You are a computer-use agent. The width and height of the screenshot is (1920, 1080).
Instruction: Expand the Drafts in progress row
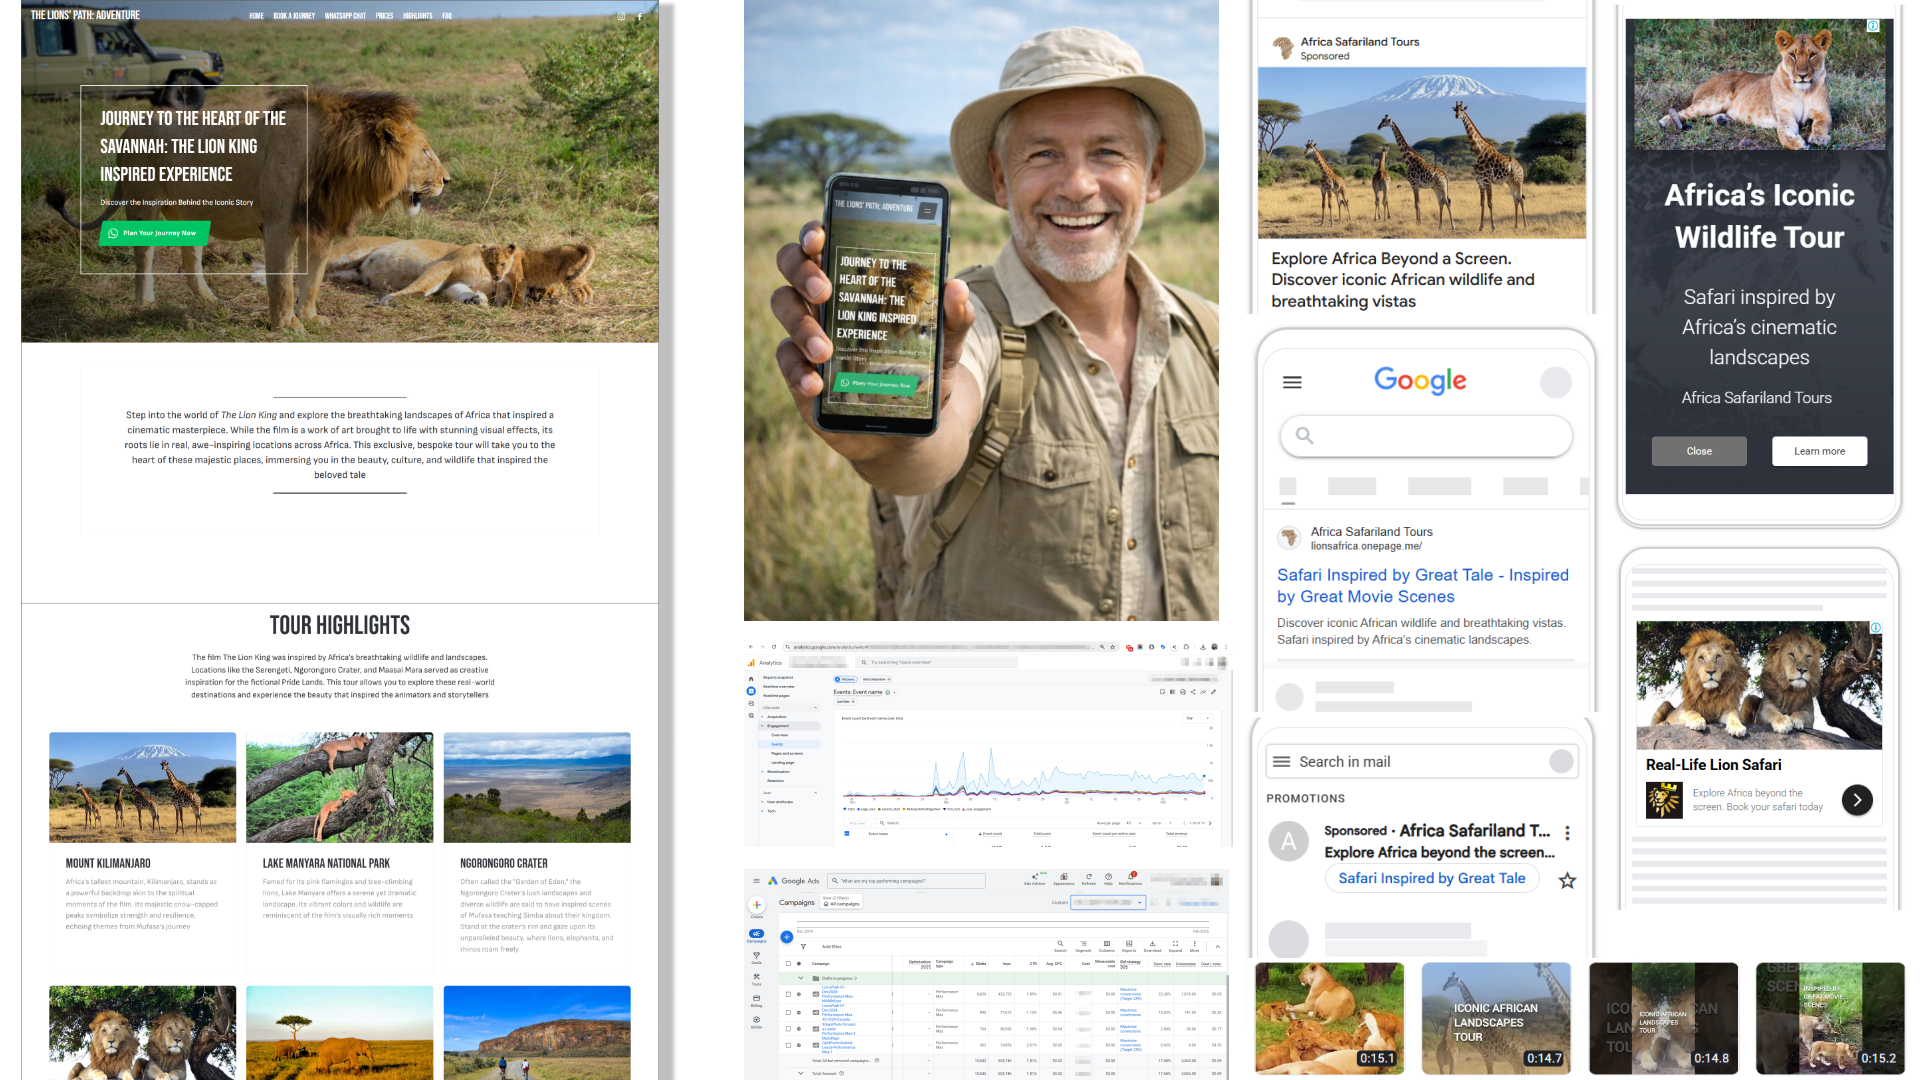pyautogui.click(x=801, y=978)
